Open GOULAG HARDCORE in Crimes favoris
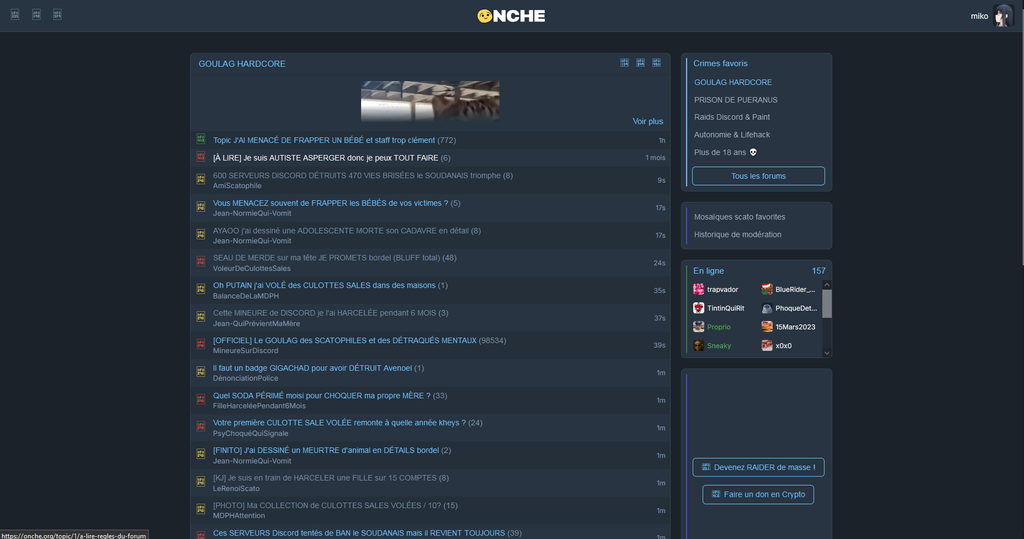This screenshot has height=539, width=1024. (733, 82)
